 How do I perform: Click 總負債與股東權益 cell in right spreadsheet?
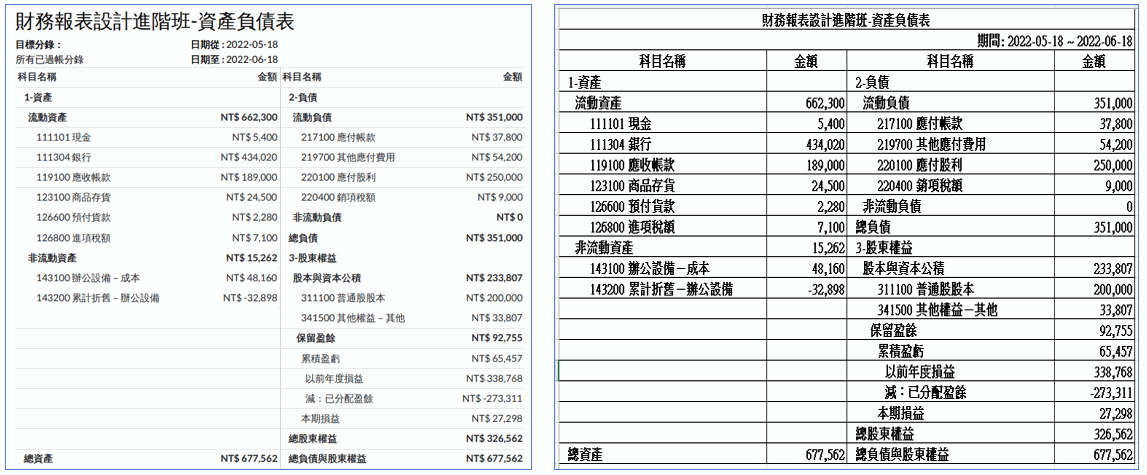[x=950, y=455]
